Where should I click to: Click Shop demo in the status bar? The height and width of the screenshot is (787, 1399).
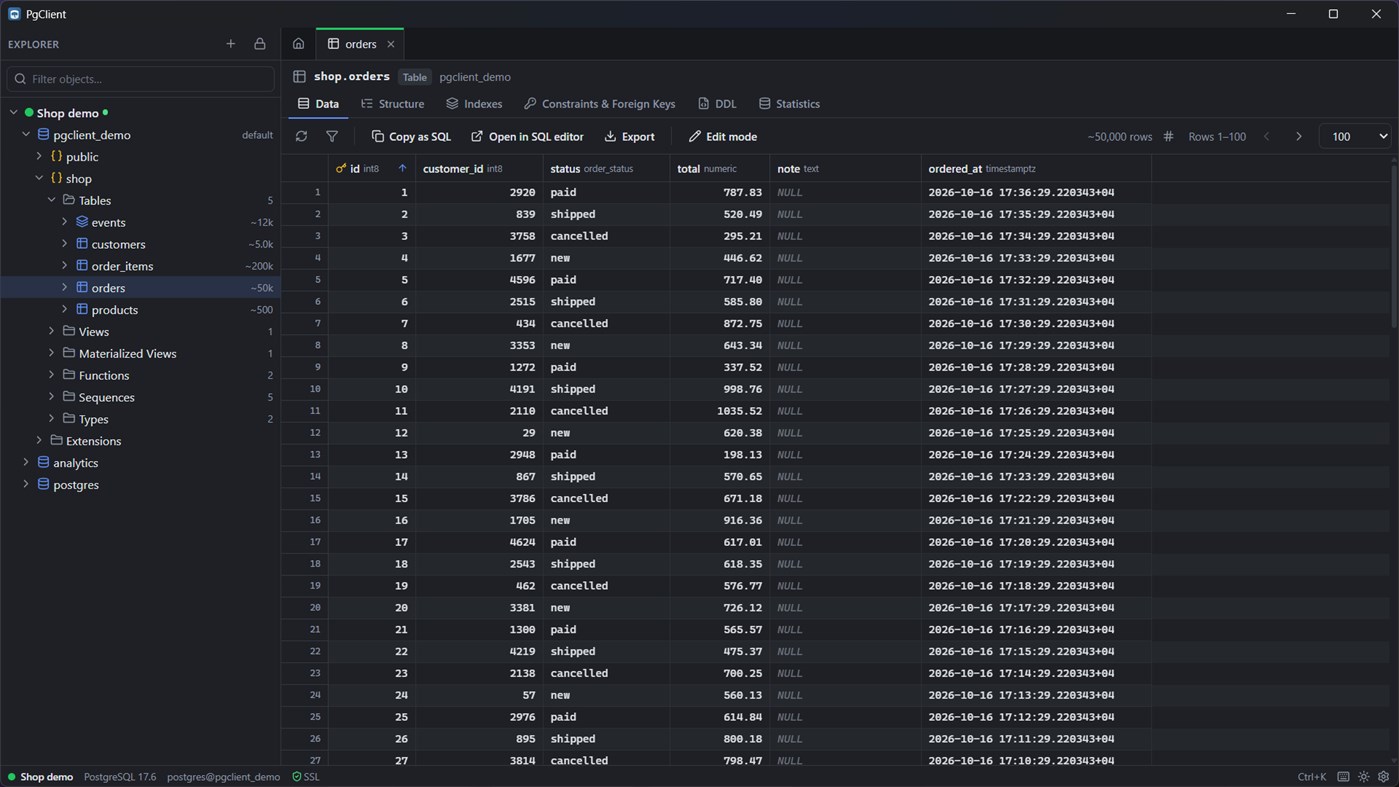point(40,777)
